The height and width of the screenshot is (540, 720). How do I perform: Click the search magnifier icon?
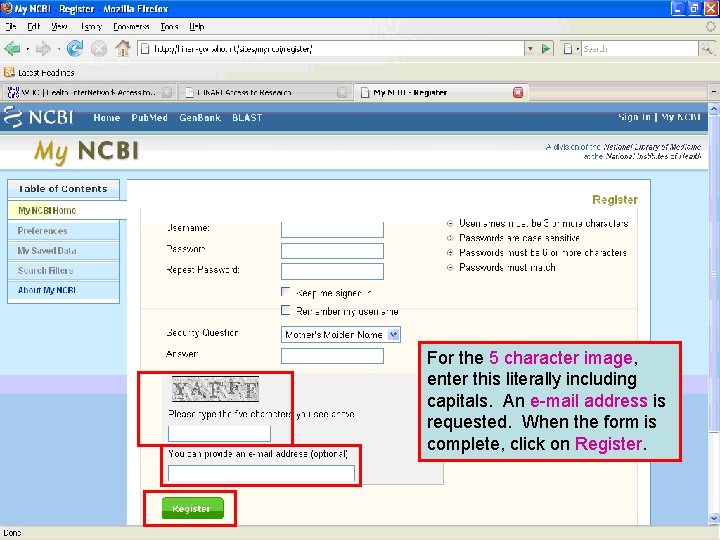click(706, 48)
